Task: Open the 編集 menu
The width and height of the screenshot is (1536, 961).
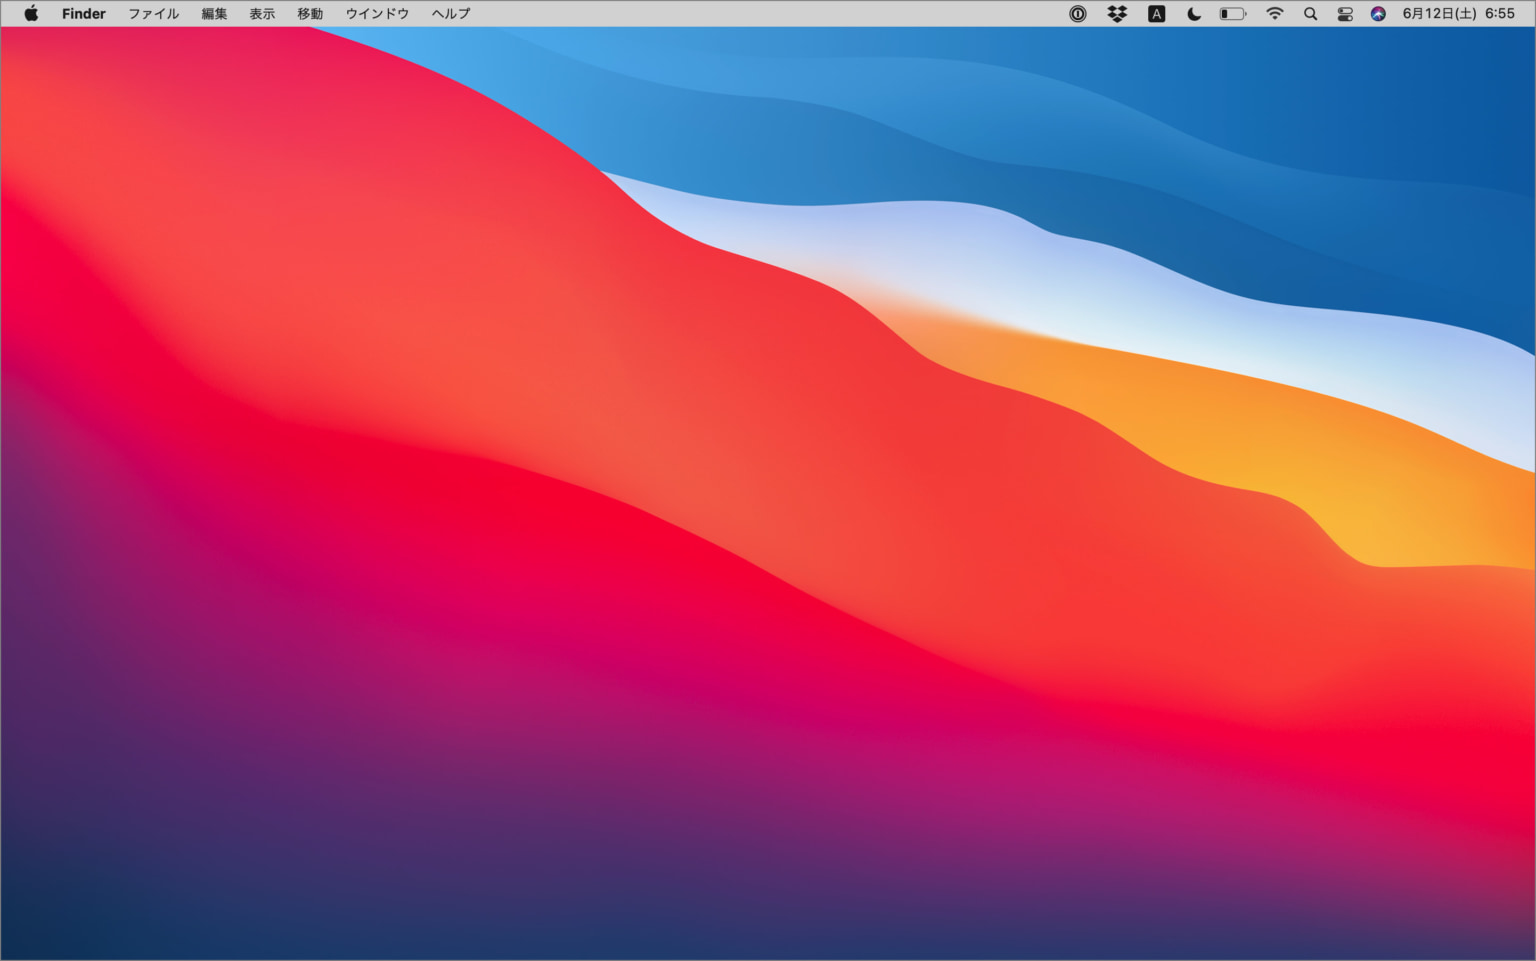Action: click(214, 14)
